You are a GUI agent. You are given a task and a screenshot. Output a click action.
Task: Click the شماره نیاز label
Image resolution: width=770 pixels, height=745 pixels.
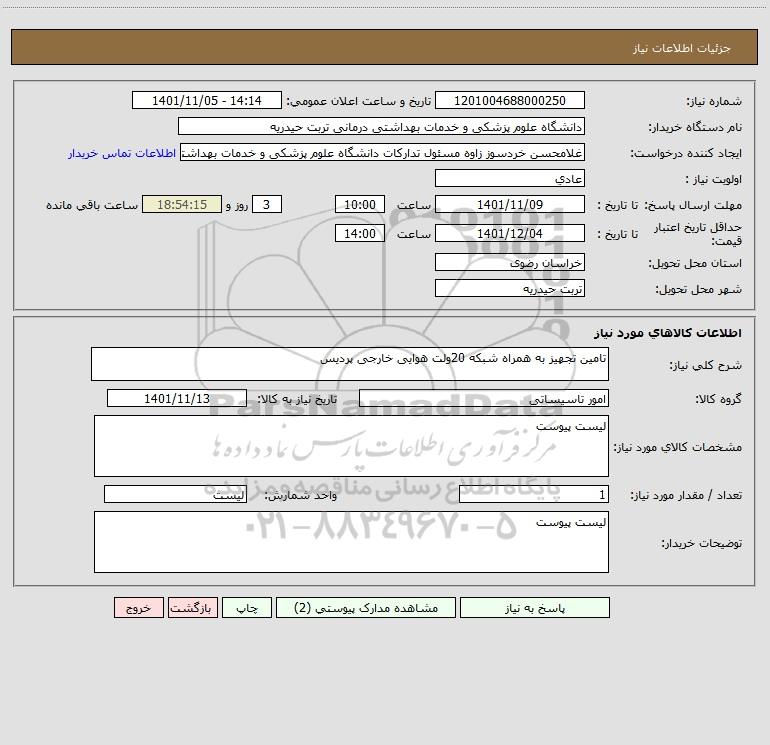[x=714, y=101]
